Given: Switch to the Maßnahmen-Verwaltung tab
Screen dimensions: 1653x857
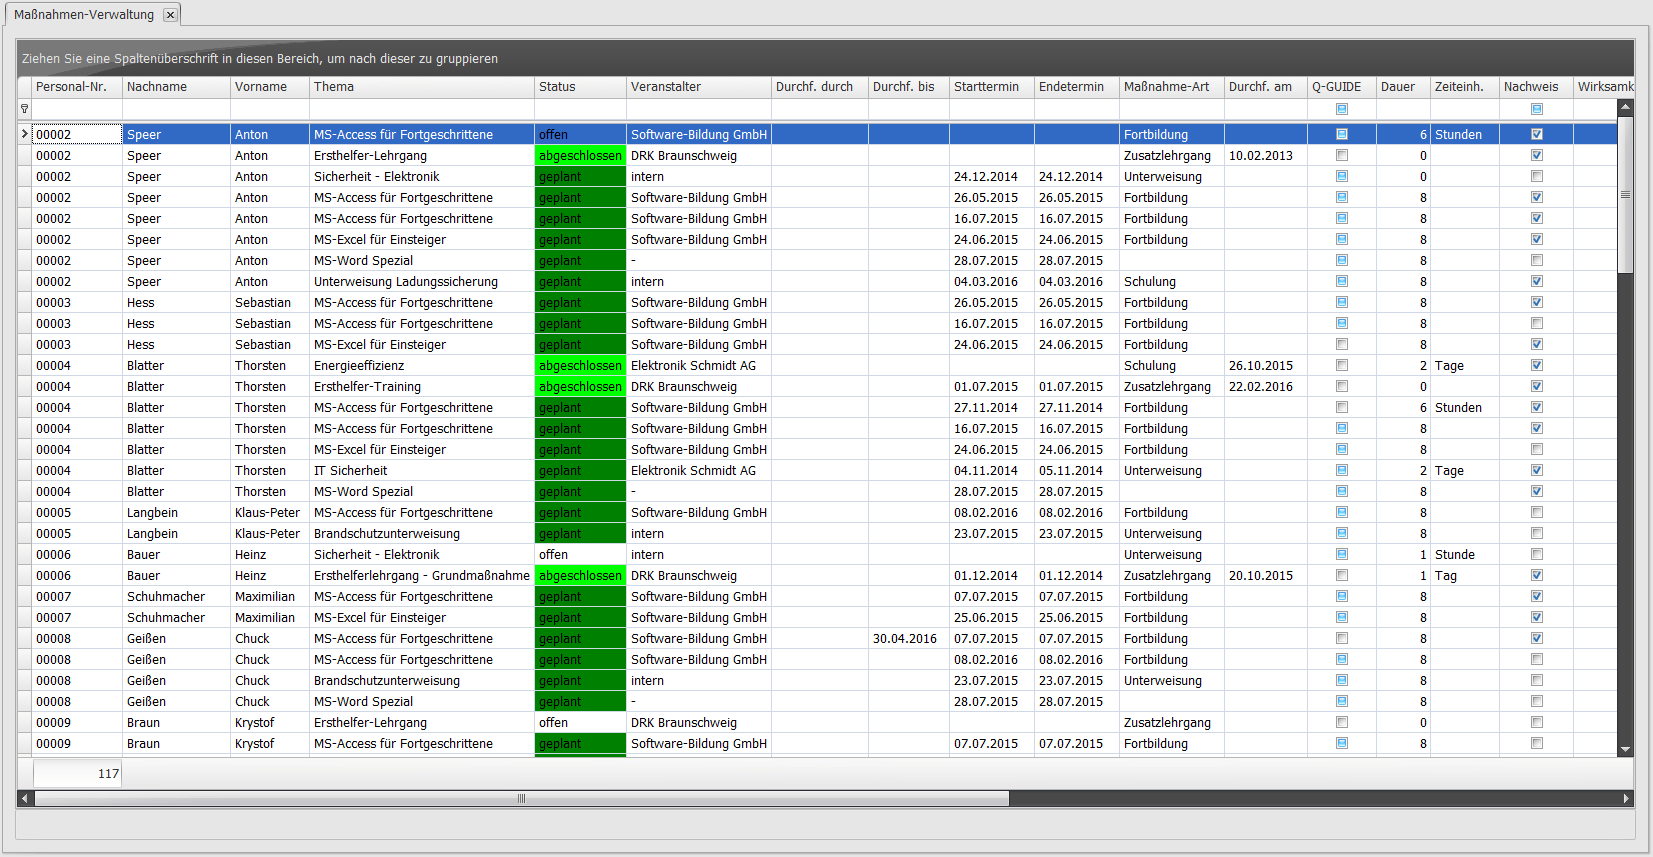Looking at the screenshot, I should tap(84, 15).
